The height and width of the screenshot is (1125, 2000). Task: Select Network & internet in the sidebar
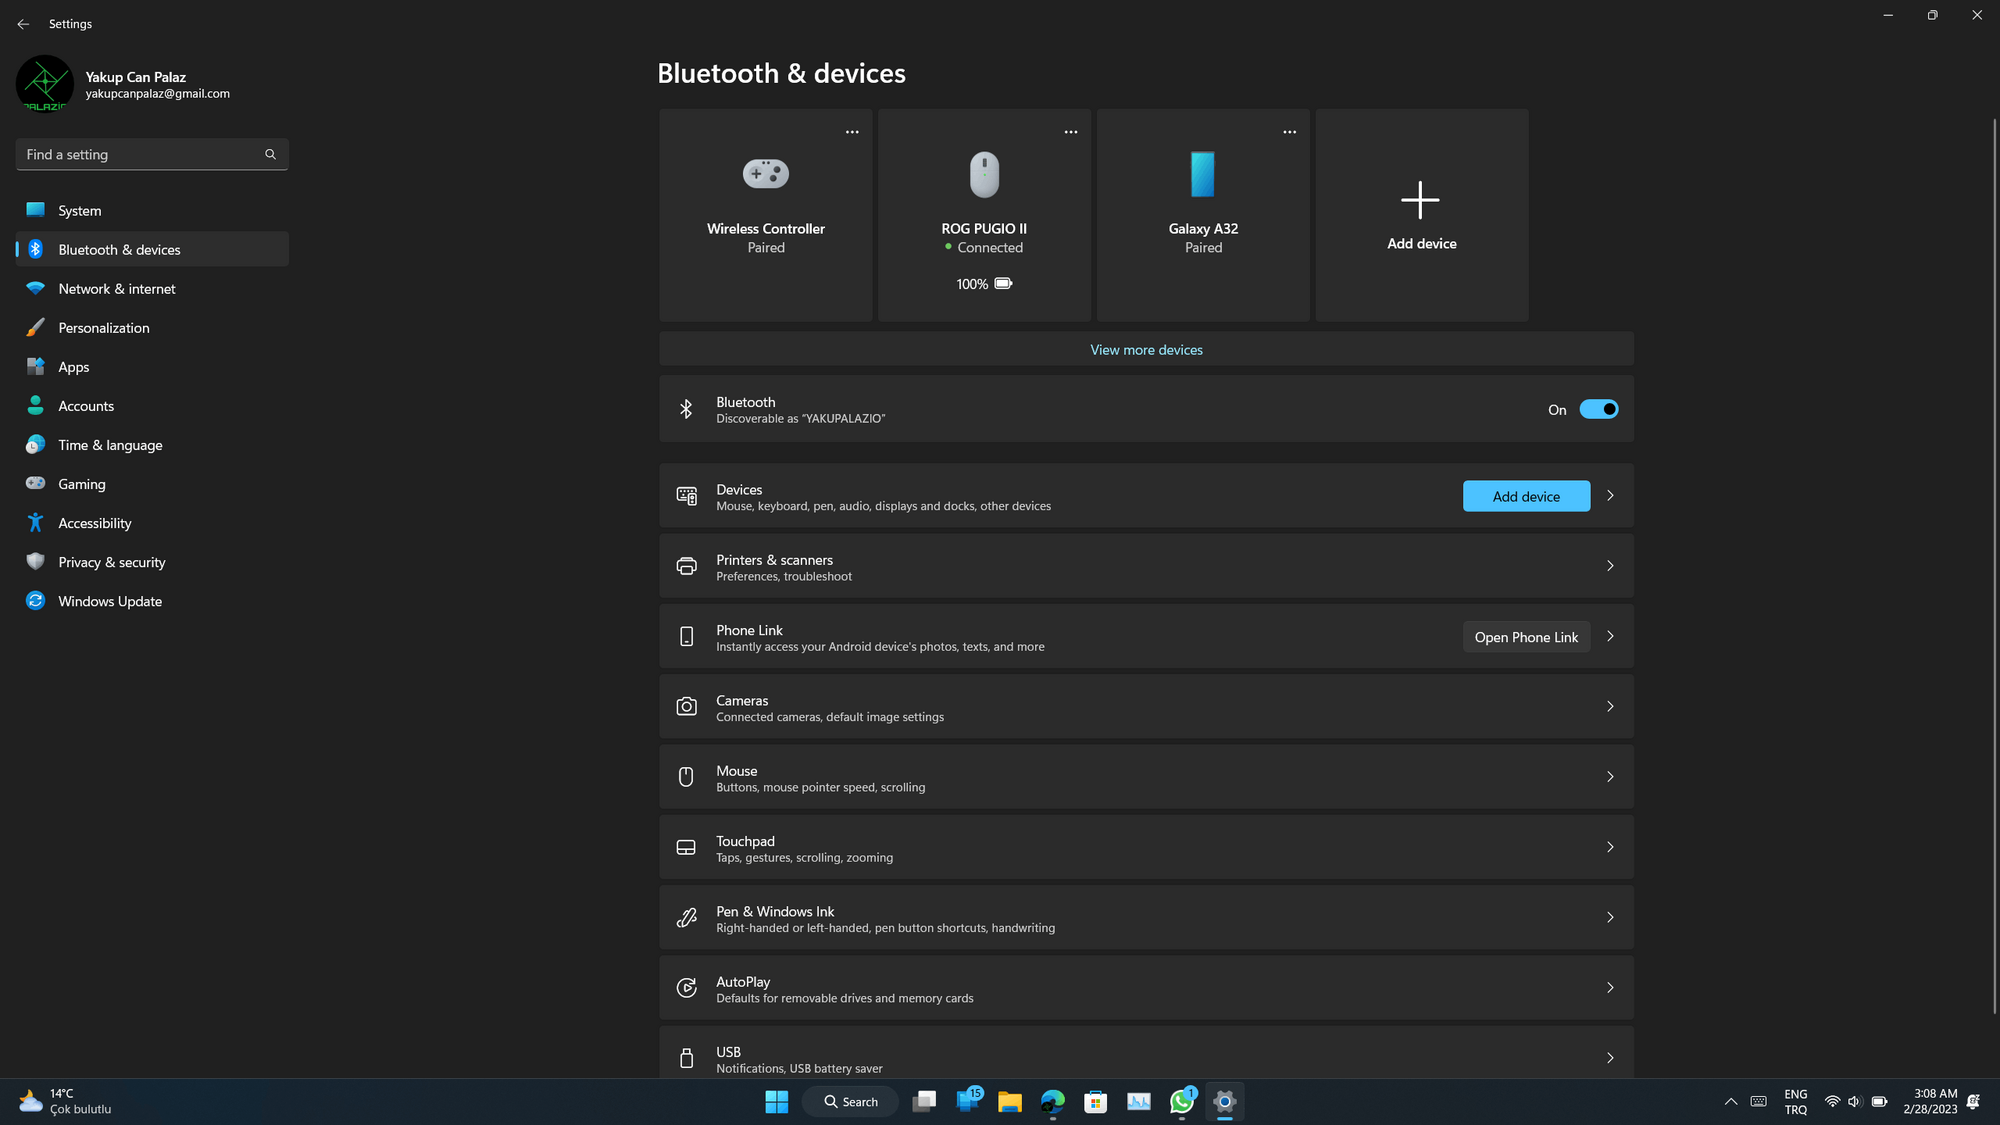click(152, 288)
